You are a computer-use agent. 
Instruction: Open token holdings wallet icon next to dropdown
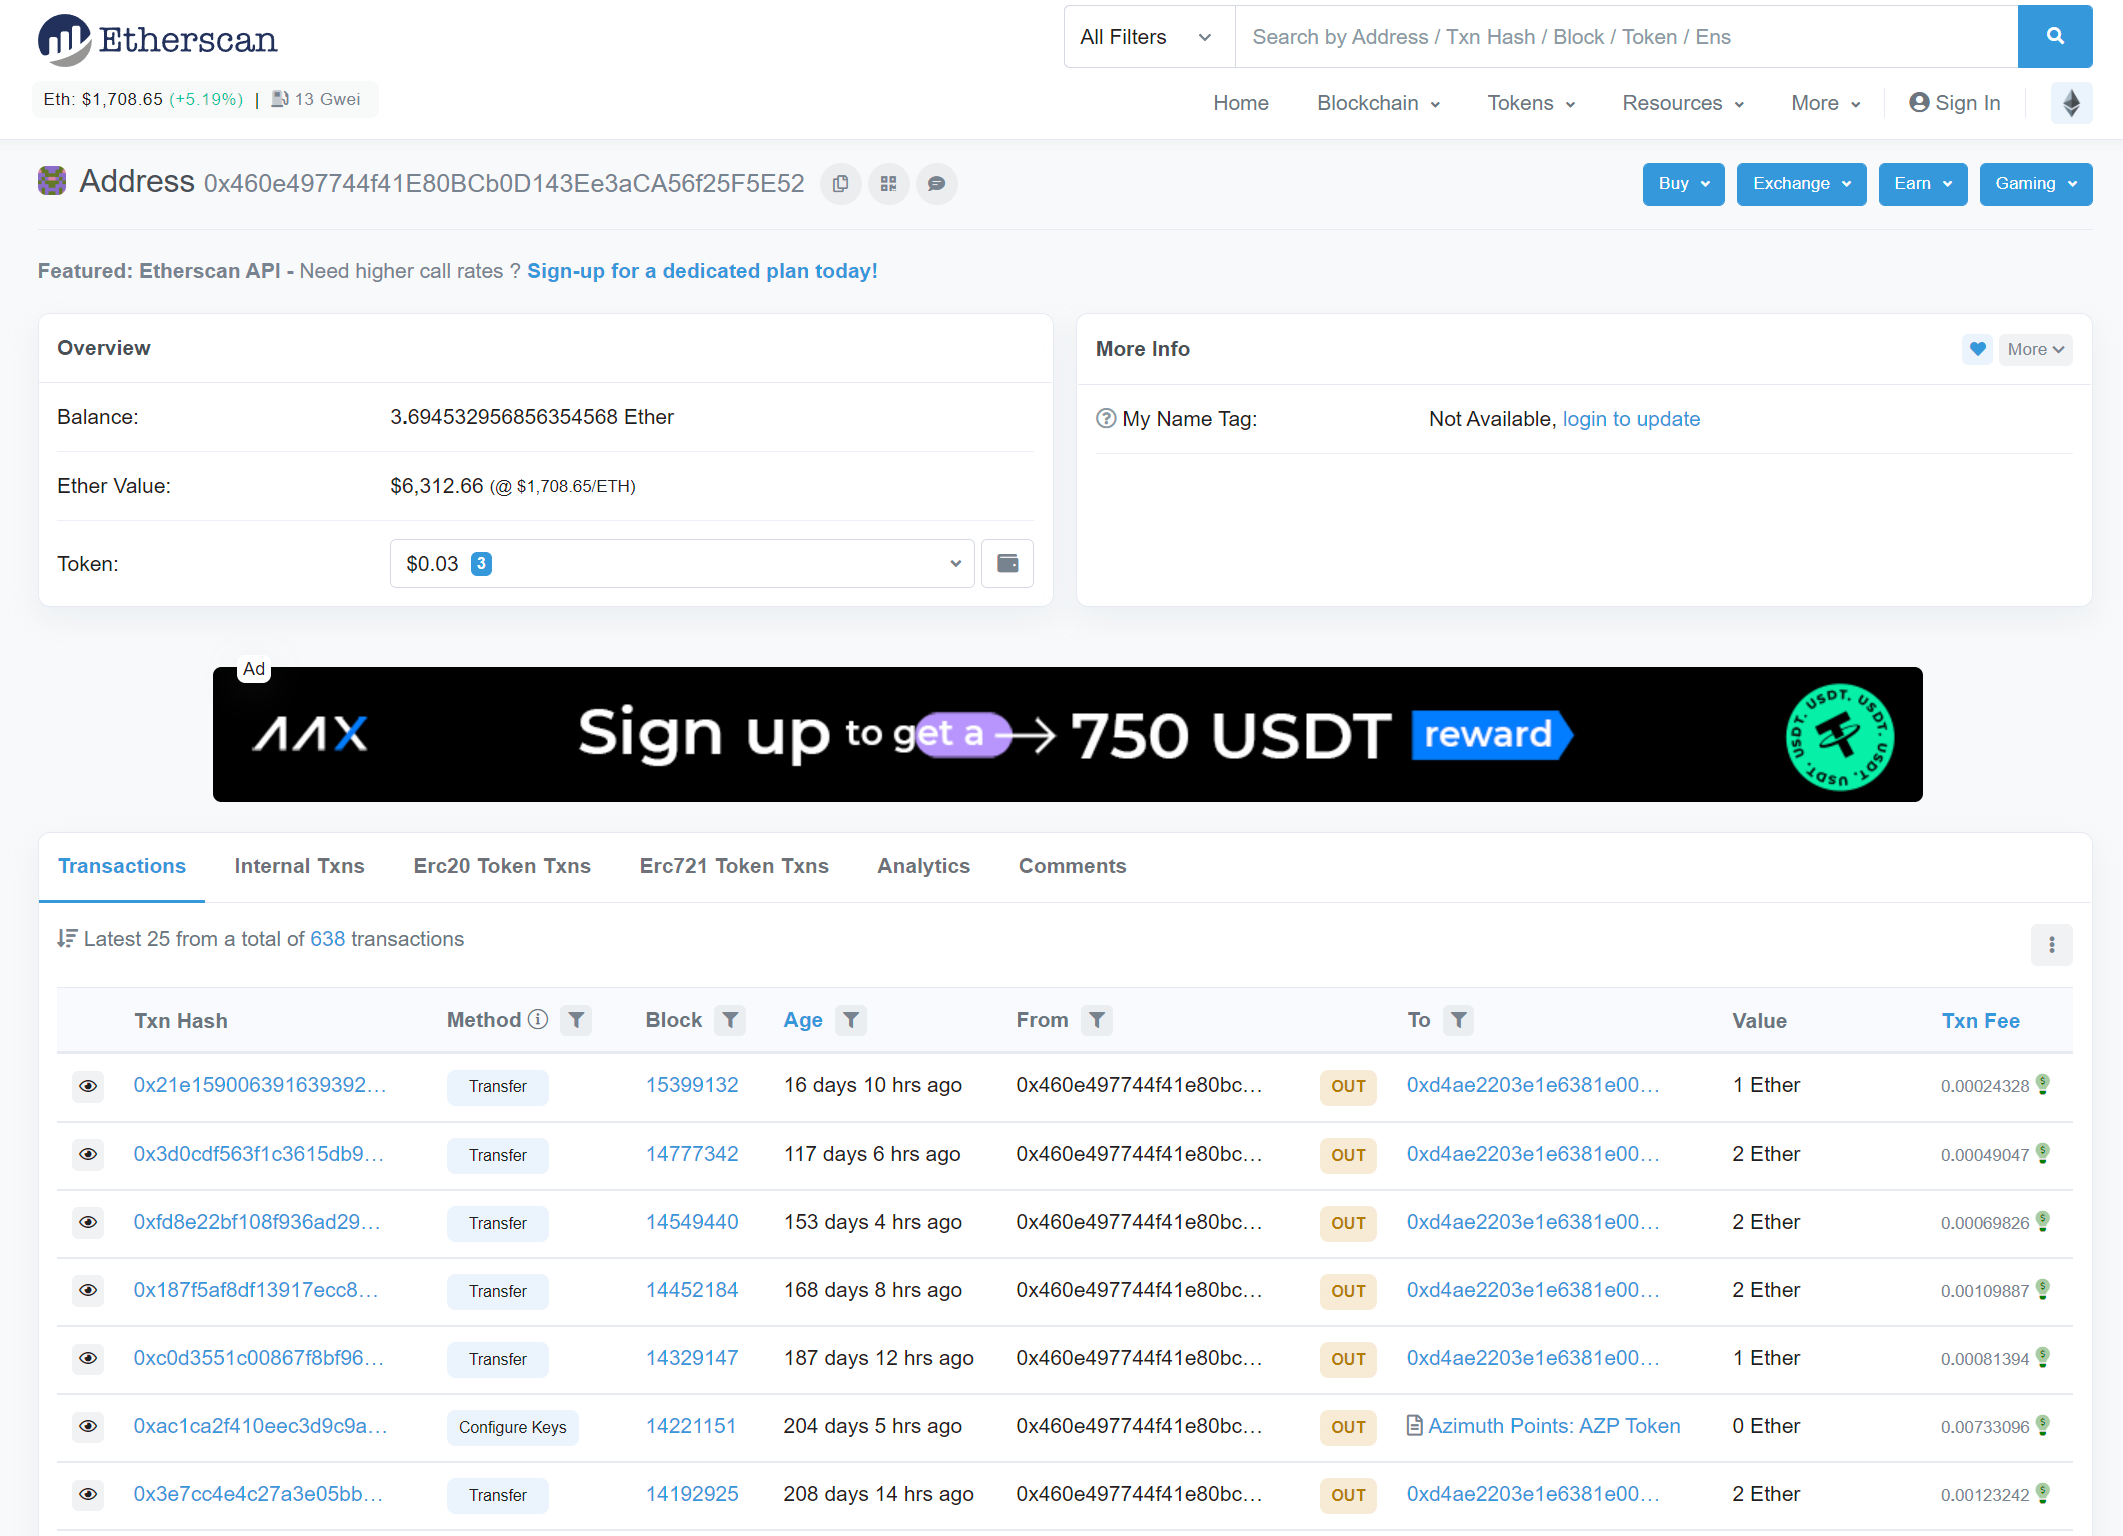1007,563
